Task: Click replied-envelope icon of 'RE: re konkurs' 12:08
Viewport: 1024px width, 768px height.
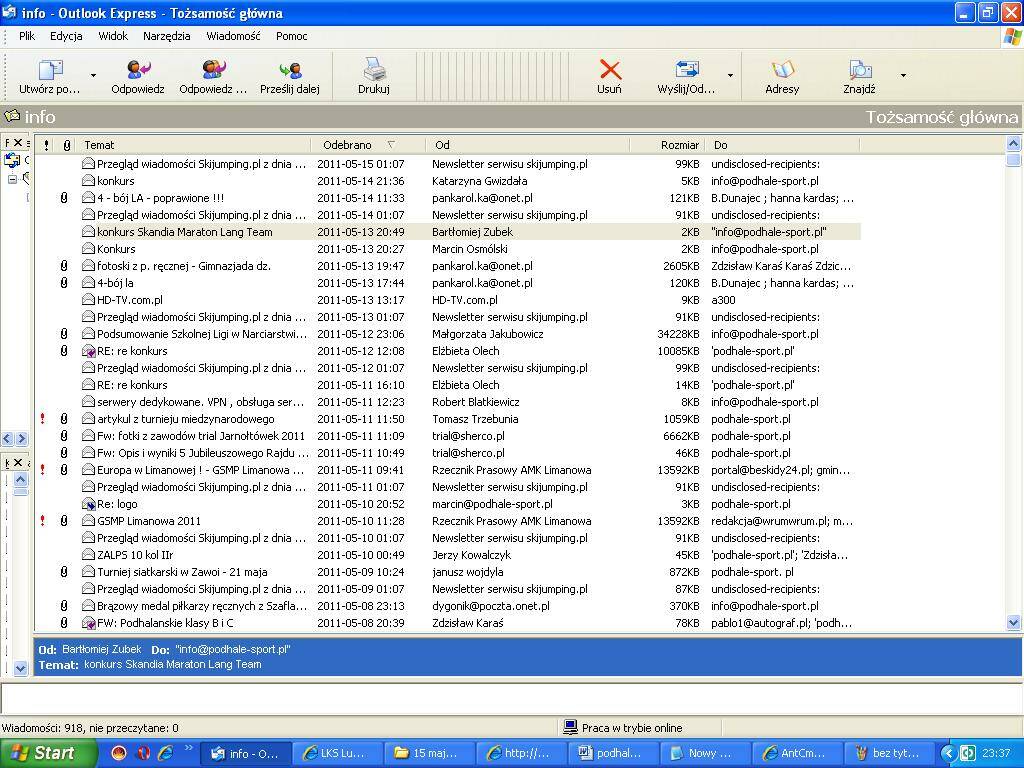Action: click(x=89, y=351)
